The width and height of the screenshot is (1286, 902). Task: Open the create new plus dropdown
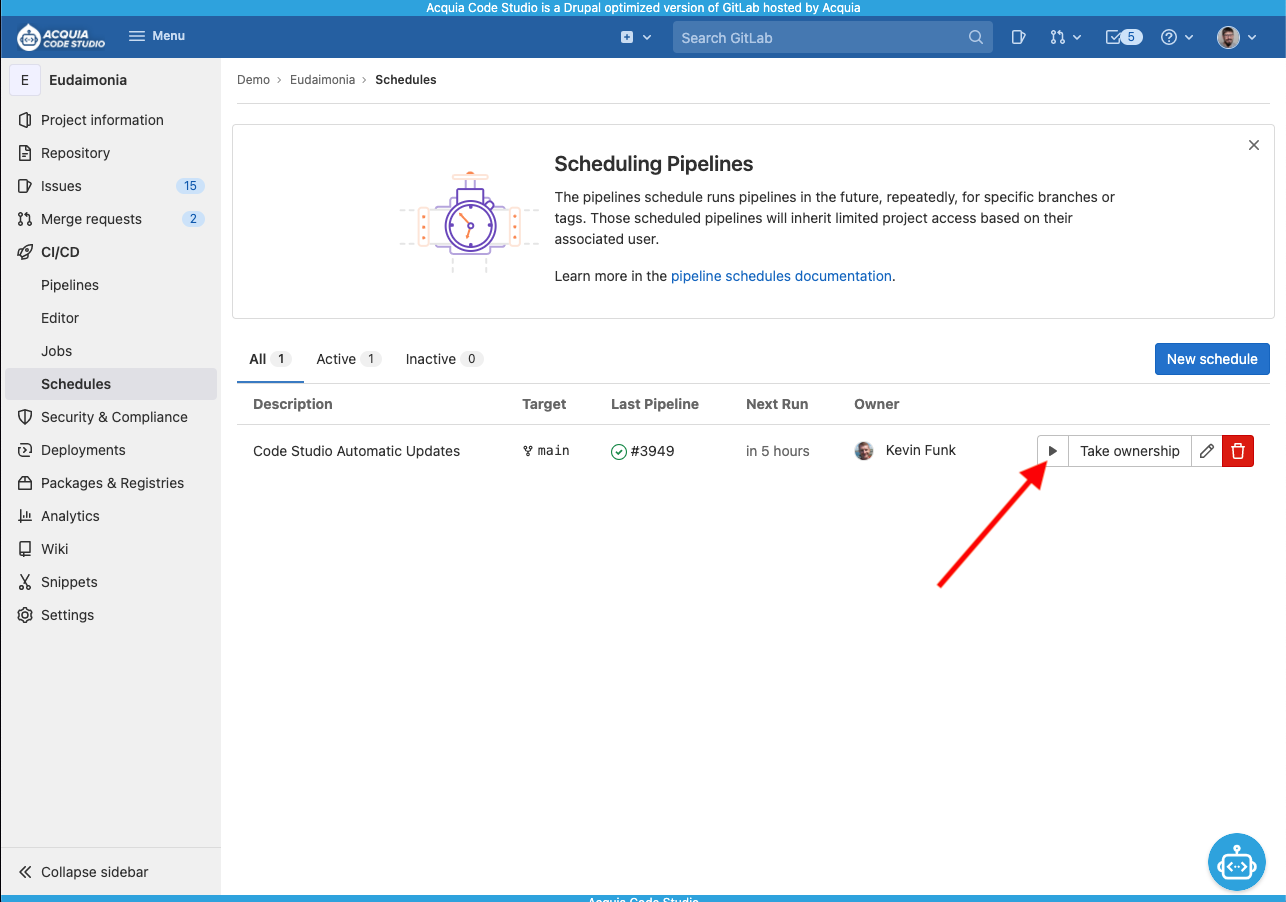tap(636, 37)
